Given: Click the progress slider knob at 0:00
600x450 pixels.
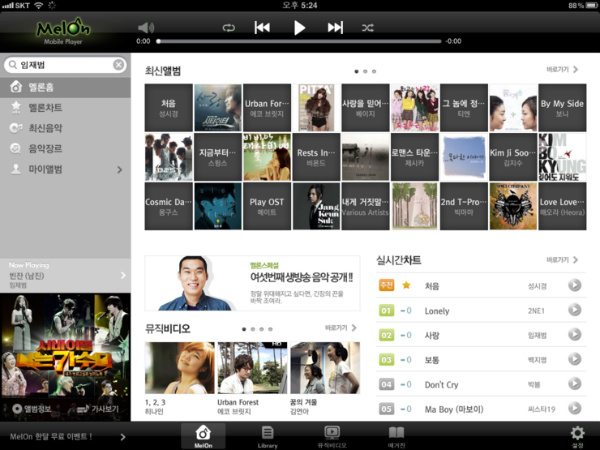Looking at the screenshot, I should tap(158, 41).
